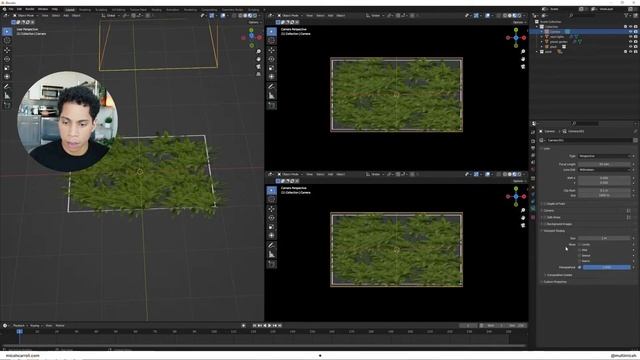Toggle camera view icon in left viewport
The width and height of the screenshot is (640, 360).
[x=258, y=67]
